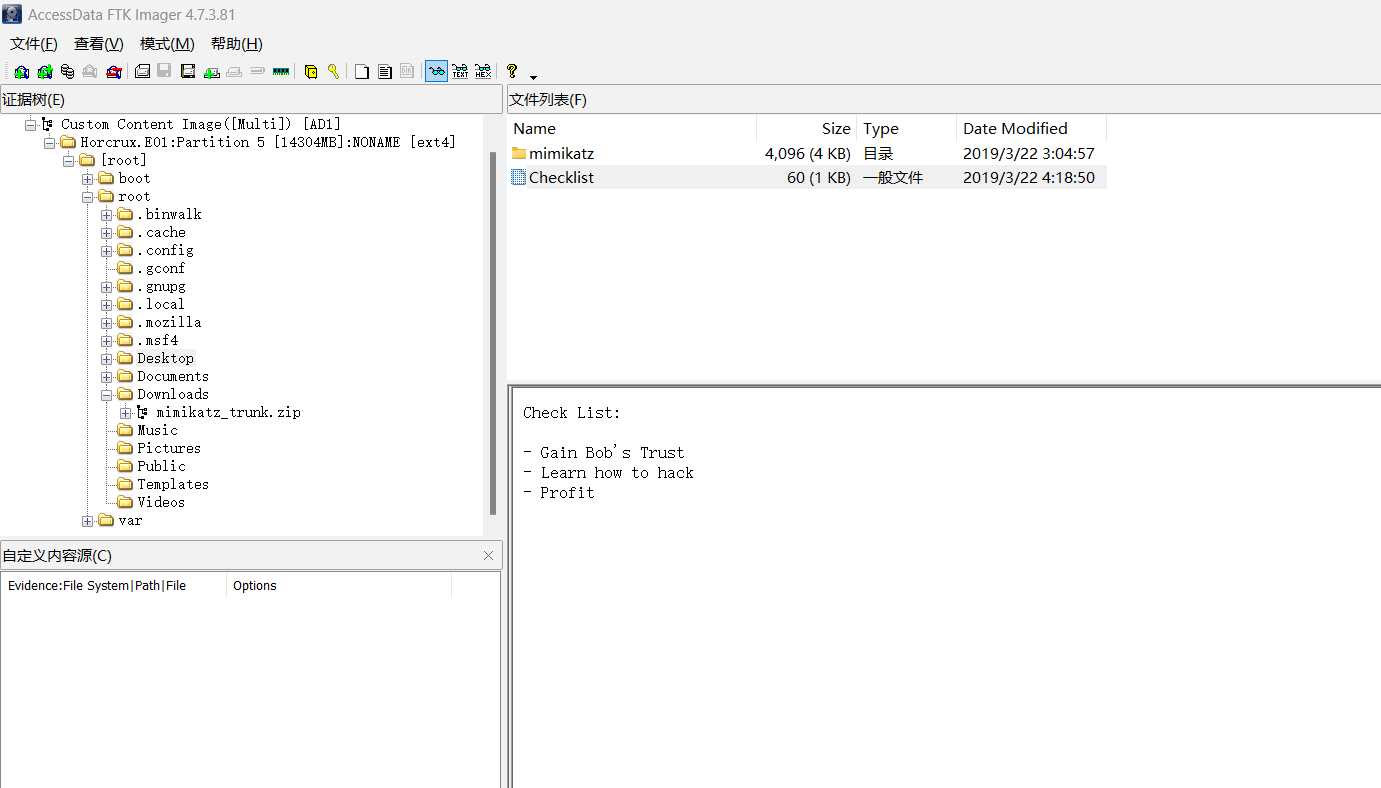Expand the .local folder
Viewport: 1381px width, 788px height.
(x=106, y=304)
